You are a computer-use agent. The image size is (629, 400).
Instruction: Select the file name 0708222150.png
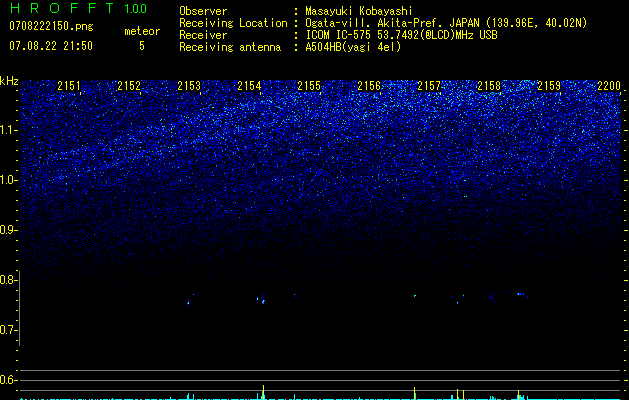coord(51,27)
